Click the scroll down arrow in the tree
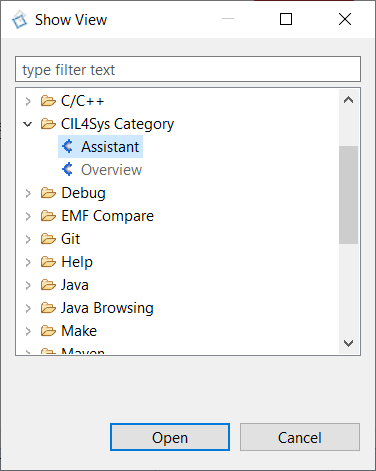 348,343
